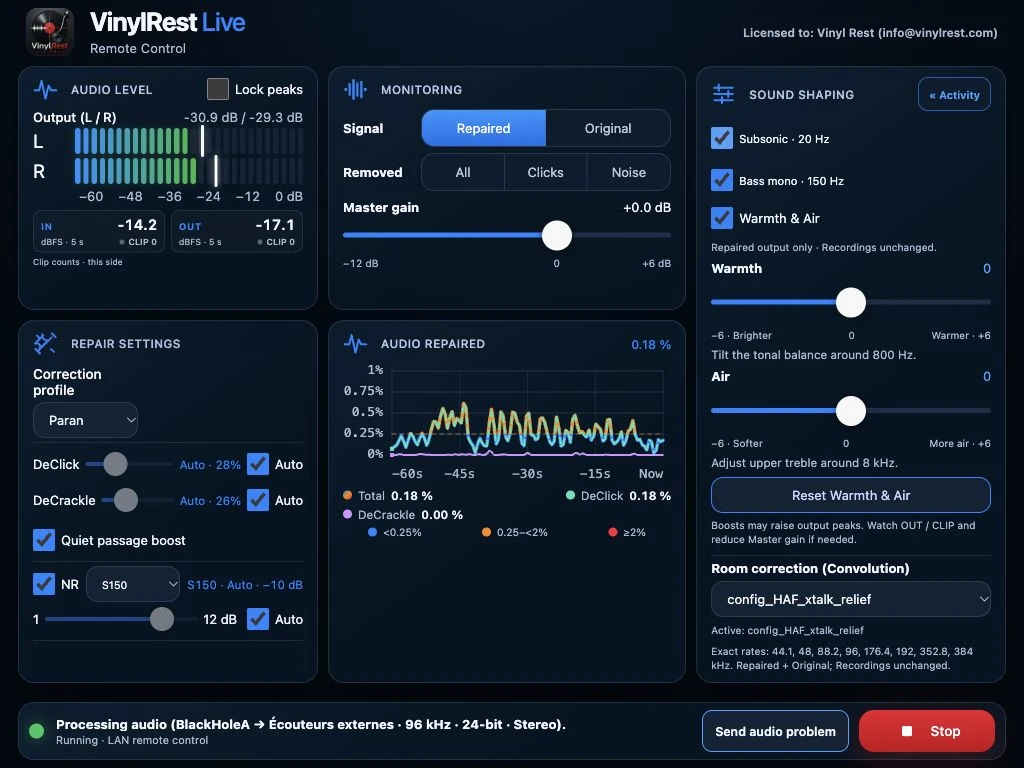The width and height of the screenshot is (1024, 768).
Task: Click the Monitoring sound bars icon
Action: point(355,89)
